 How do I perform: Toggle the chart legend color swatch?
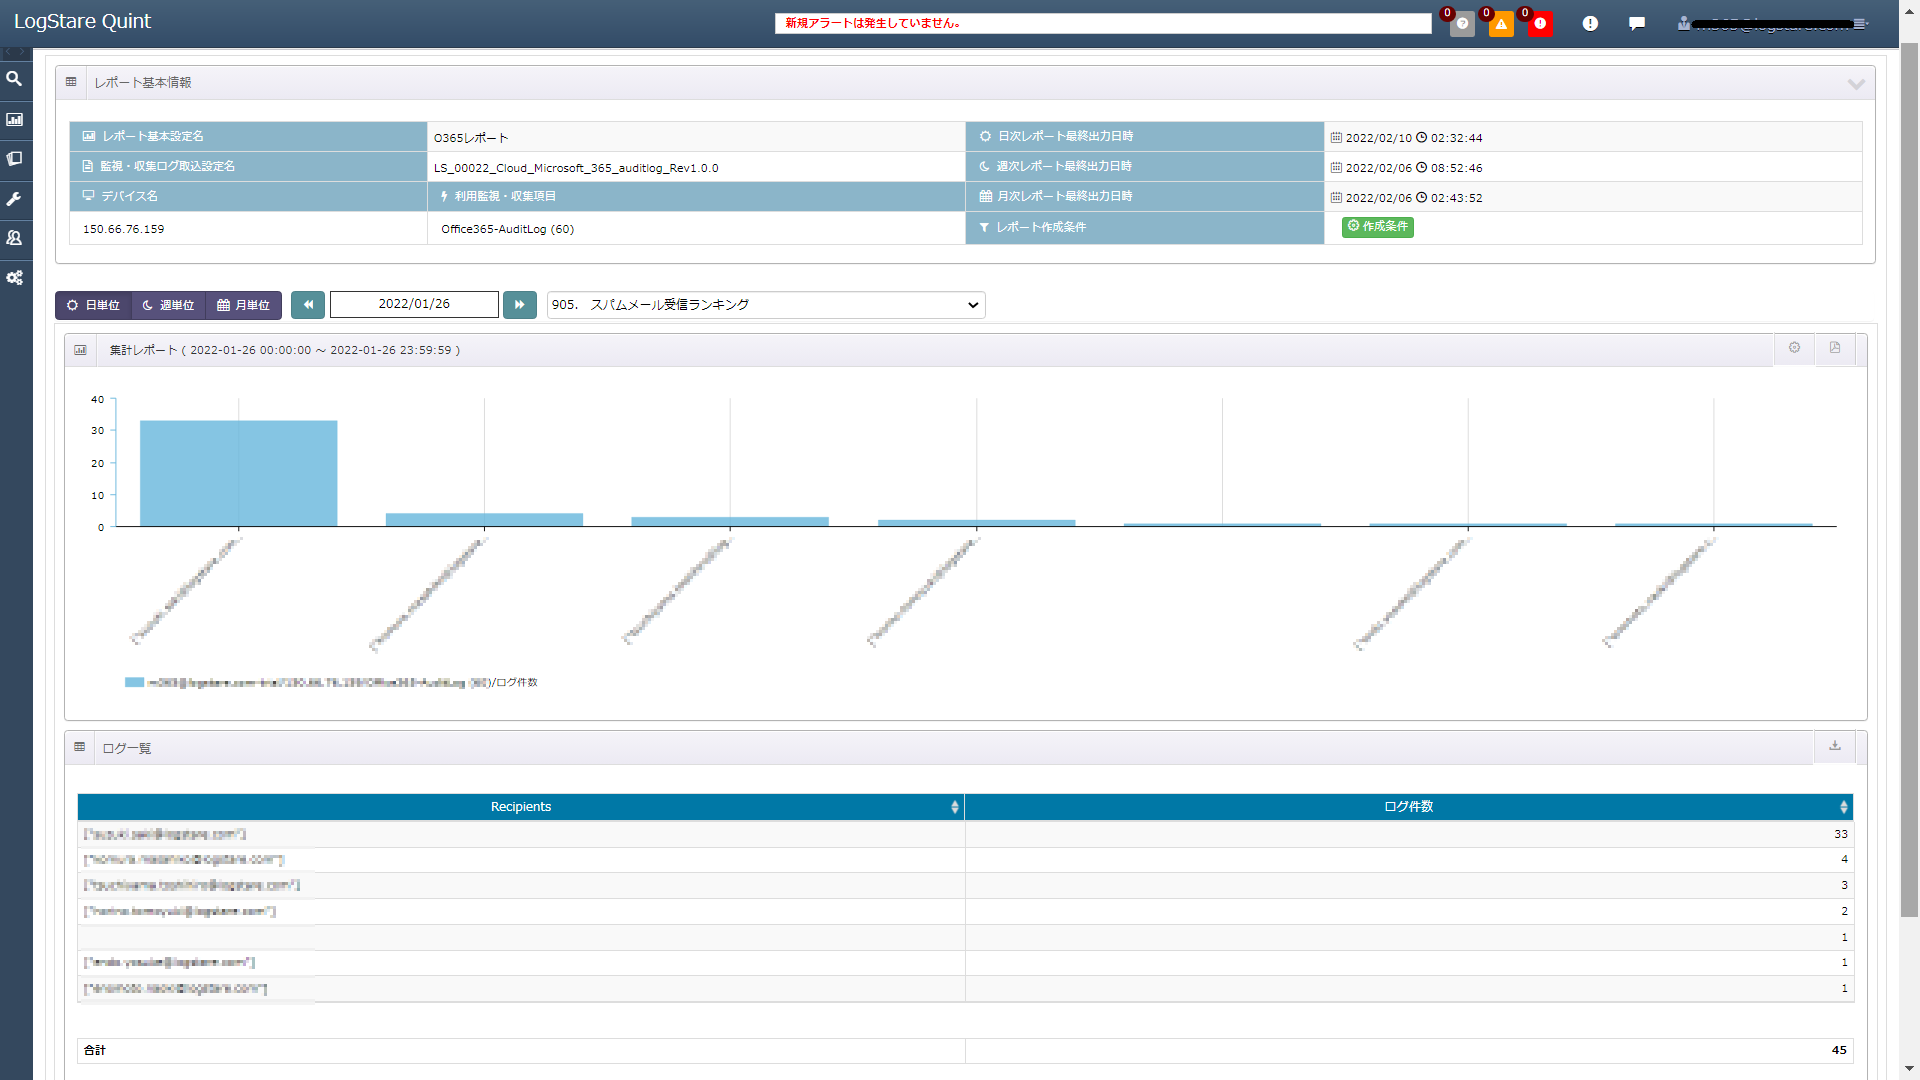coord(134,683)
